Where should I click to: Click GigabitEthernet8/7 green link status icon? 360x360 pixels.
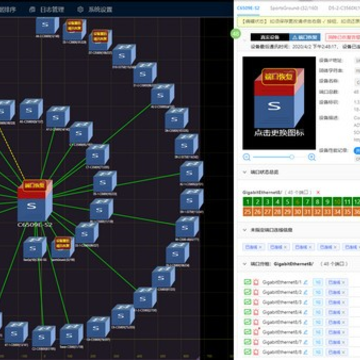[x=247, y=342]
